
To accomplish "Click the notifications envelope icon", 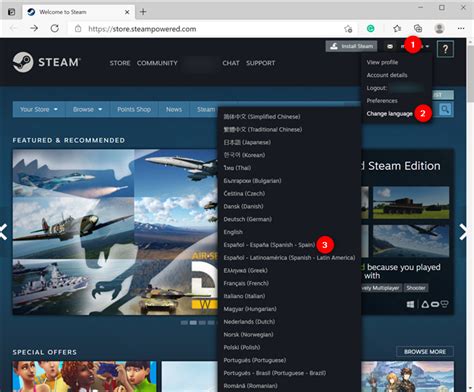I will pos(390,46).
